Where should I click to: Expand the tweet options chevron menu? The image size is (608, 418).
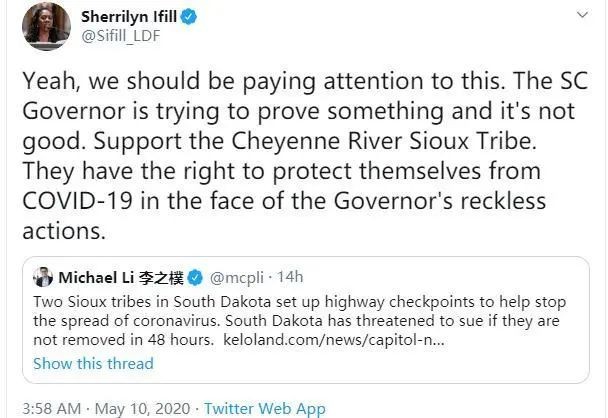[582, 16]
